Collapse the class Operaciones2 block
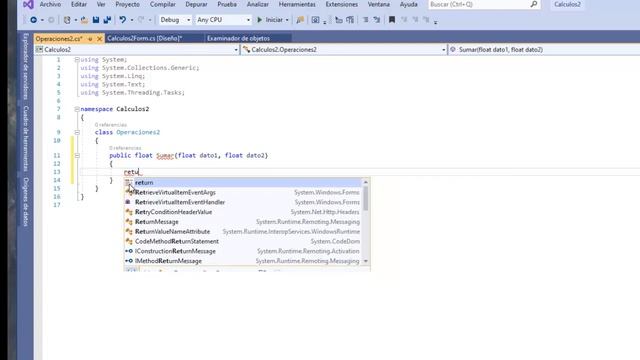Viewport: 640px width, 360px height. 77,132
